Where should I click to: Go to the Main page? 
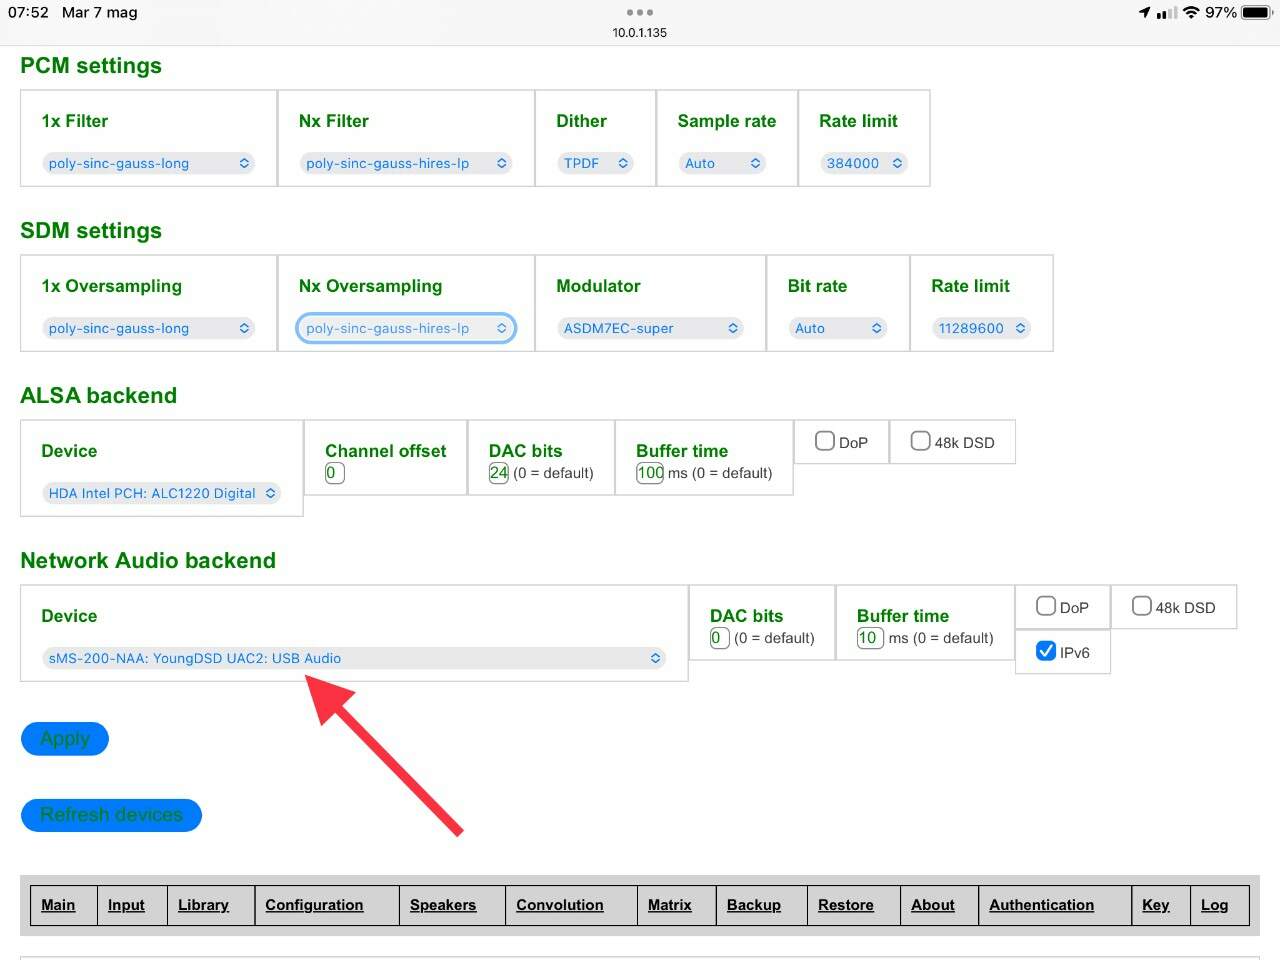(x=58, y=905)
